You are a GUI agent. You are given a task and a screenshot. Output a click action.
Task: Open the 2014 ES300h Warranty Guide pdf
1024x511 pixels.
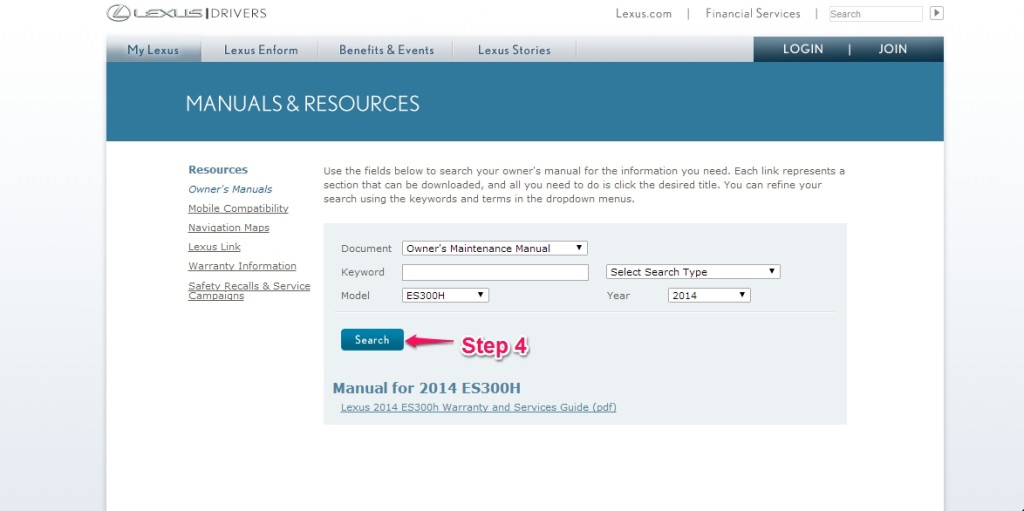(x=478, y=407)
